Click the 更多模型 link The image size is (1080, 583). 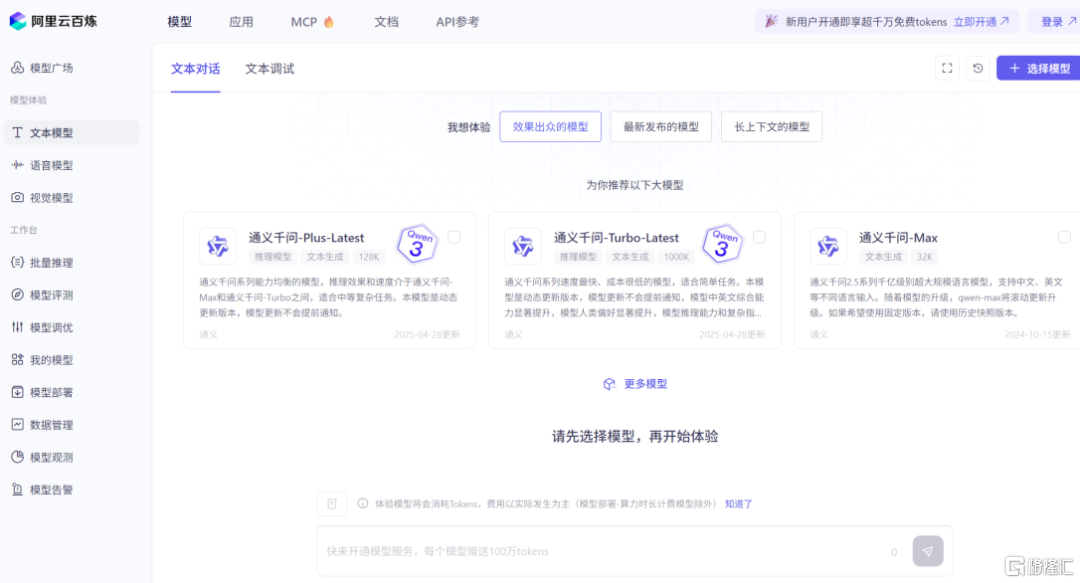point(645,384)
